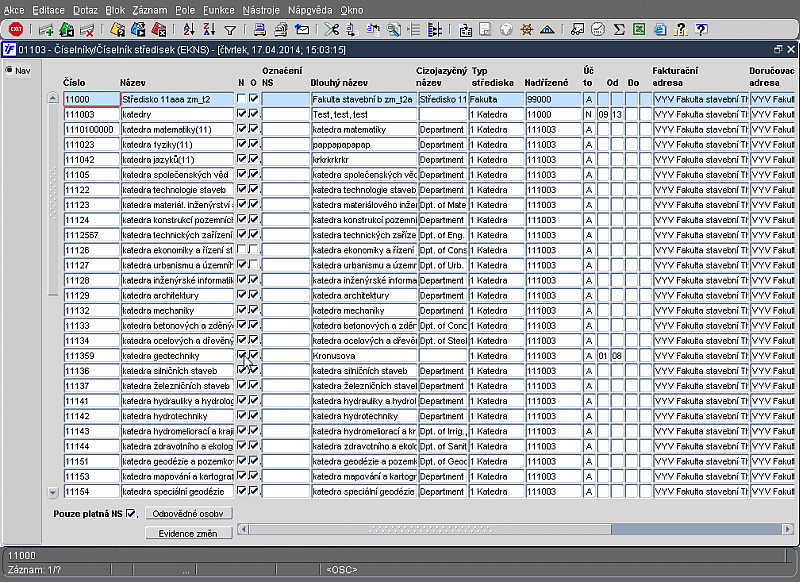Click the round gauge icon beside sigma
800x582 pixels.
tap(598, 30)
